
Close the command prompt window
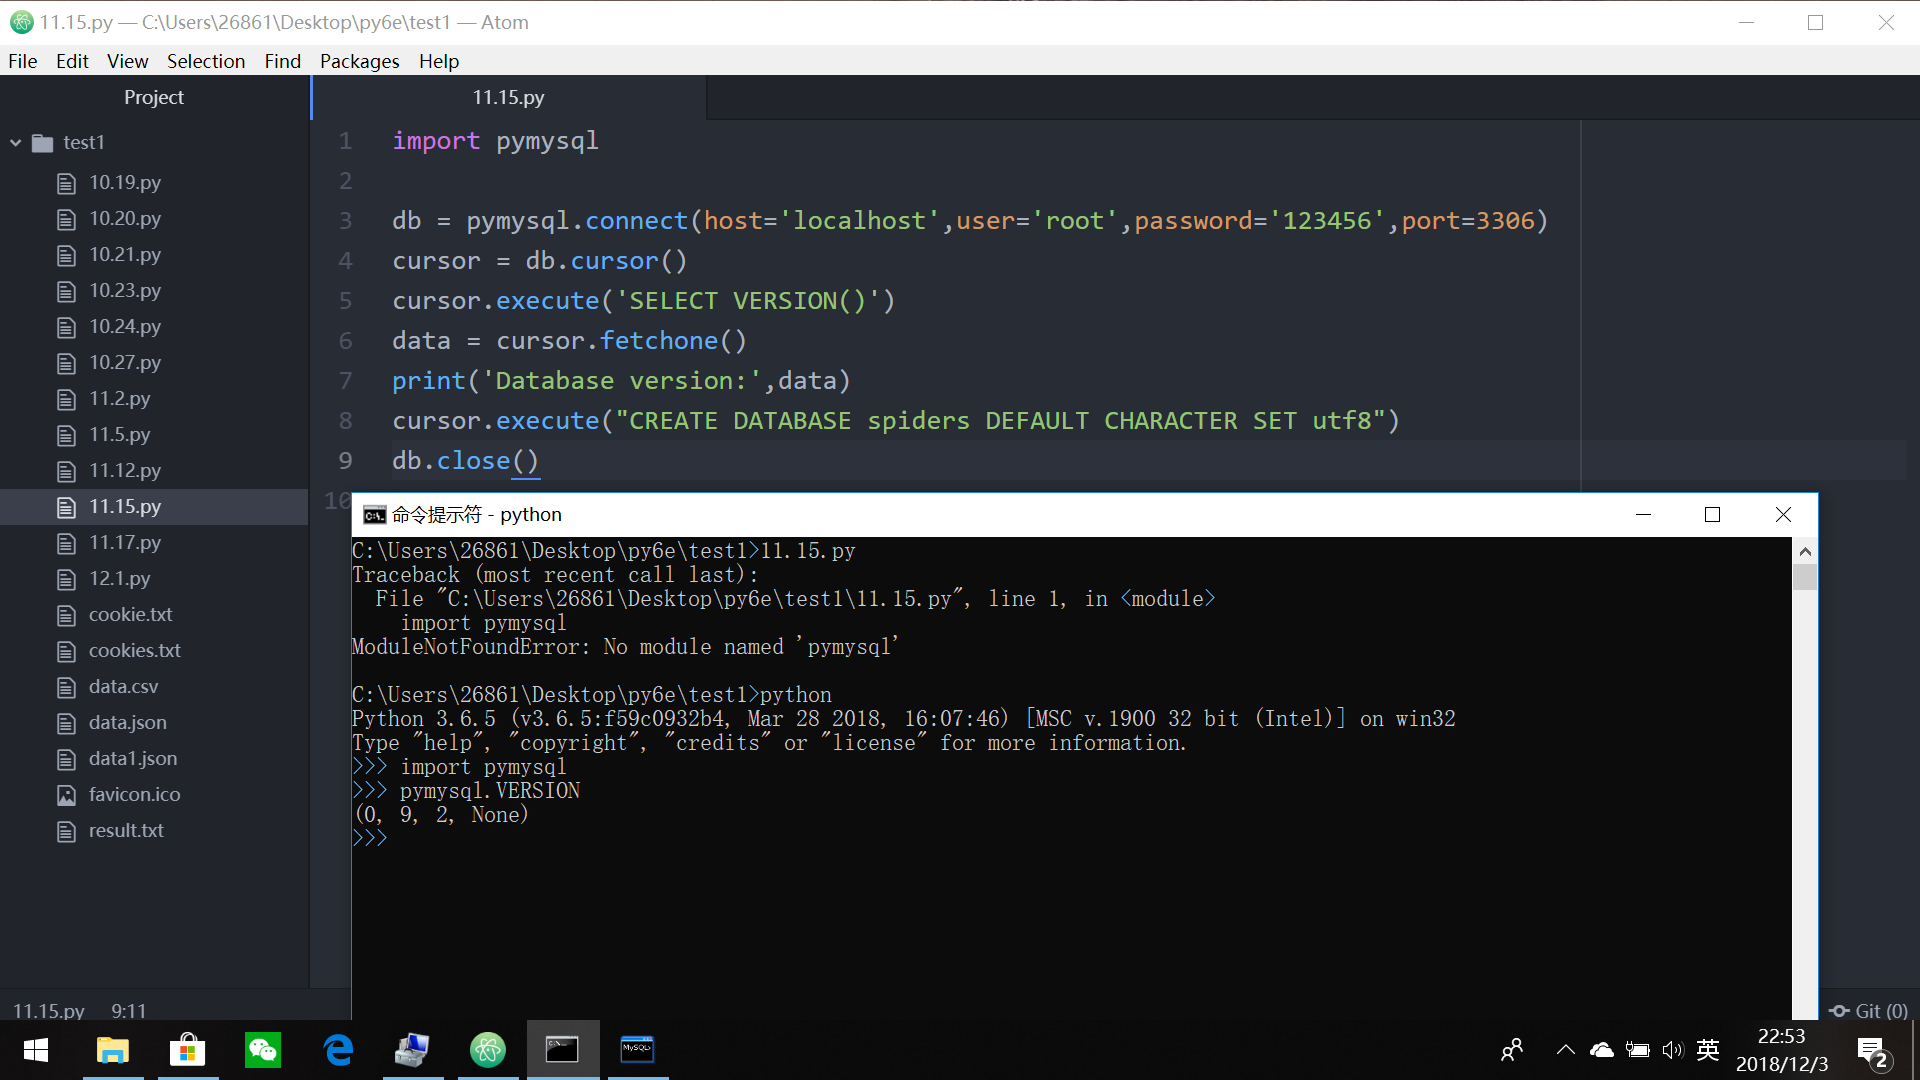(x=1783, y=514)
